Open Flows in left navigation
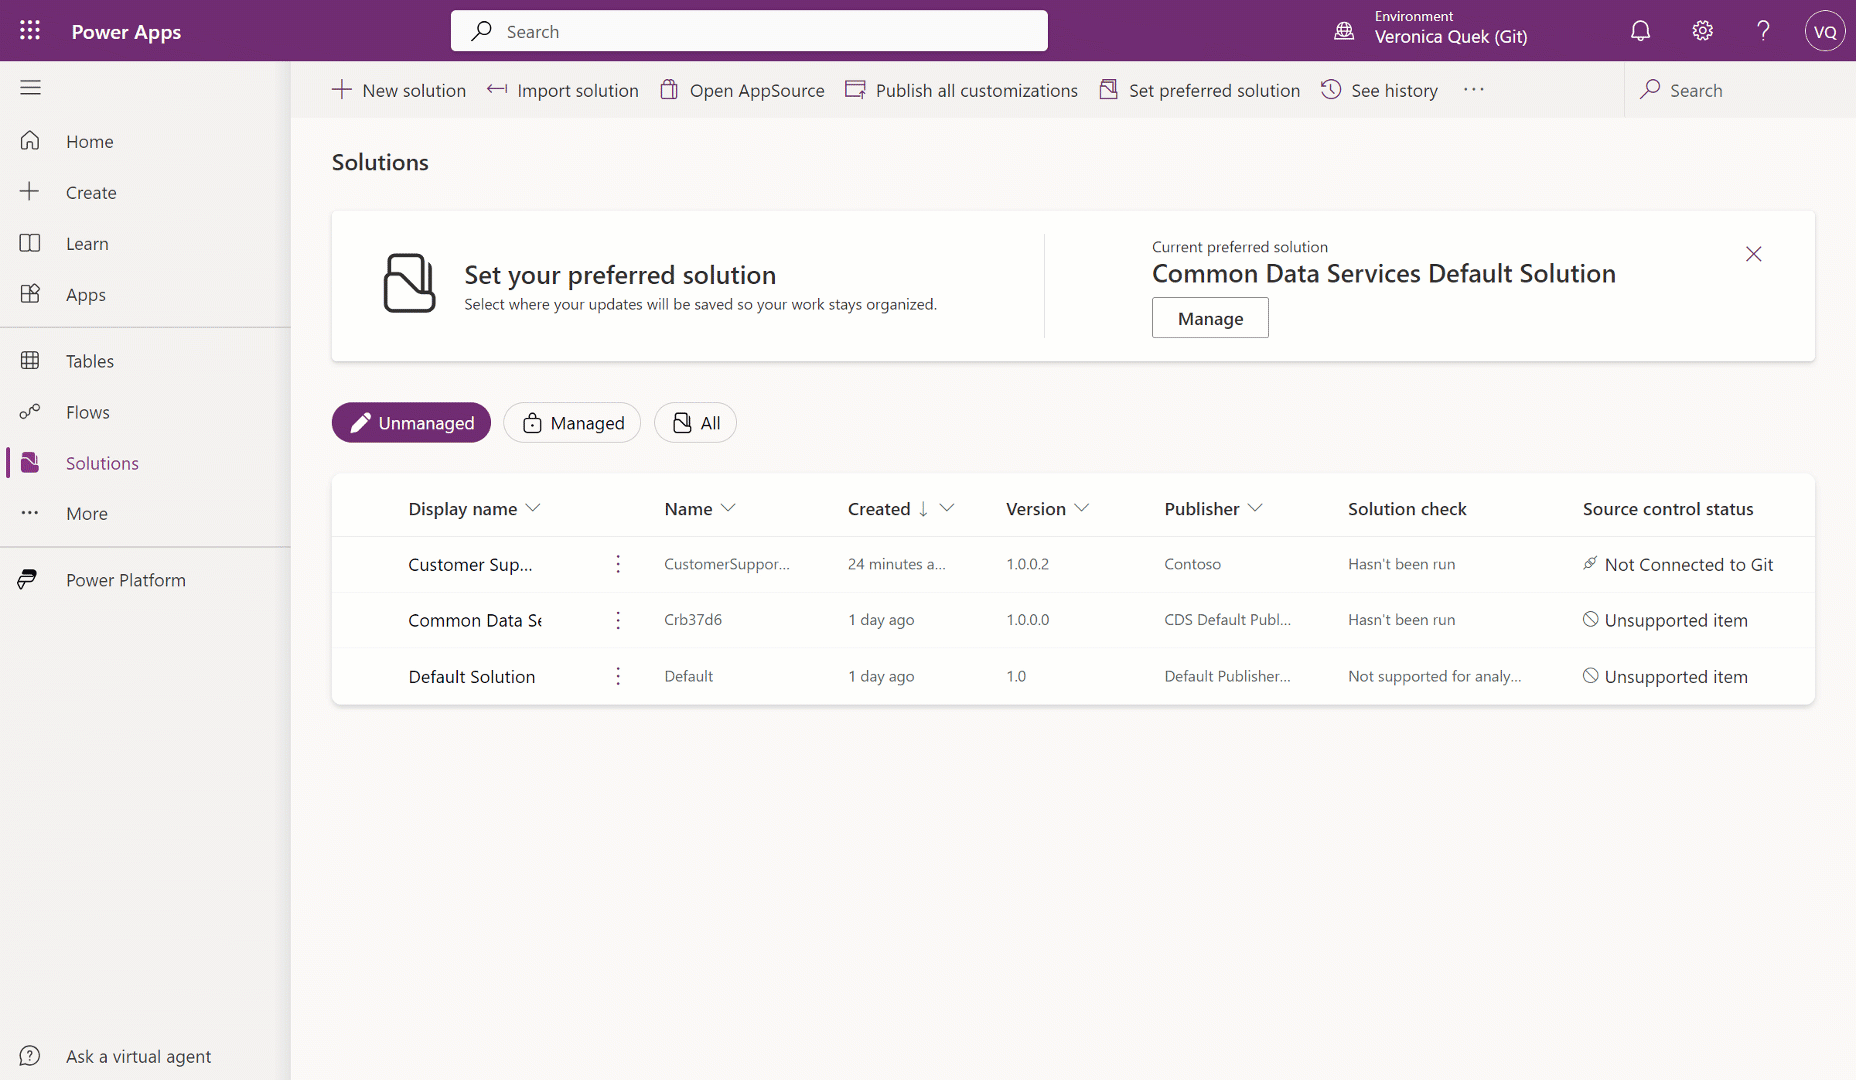The height and width of the screenshot is (1080, 1856). pos(88,412)
